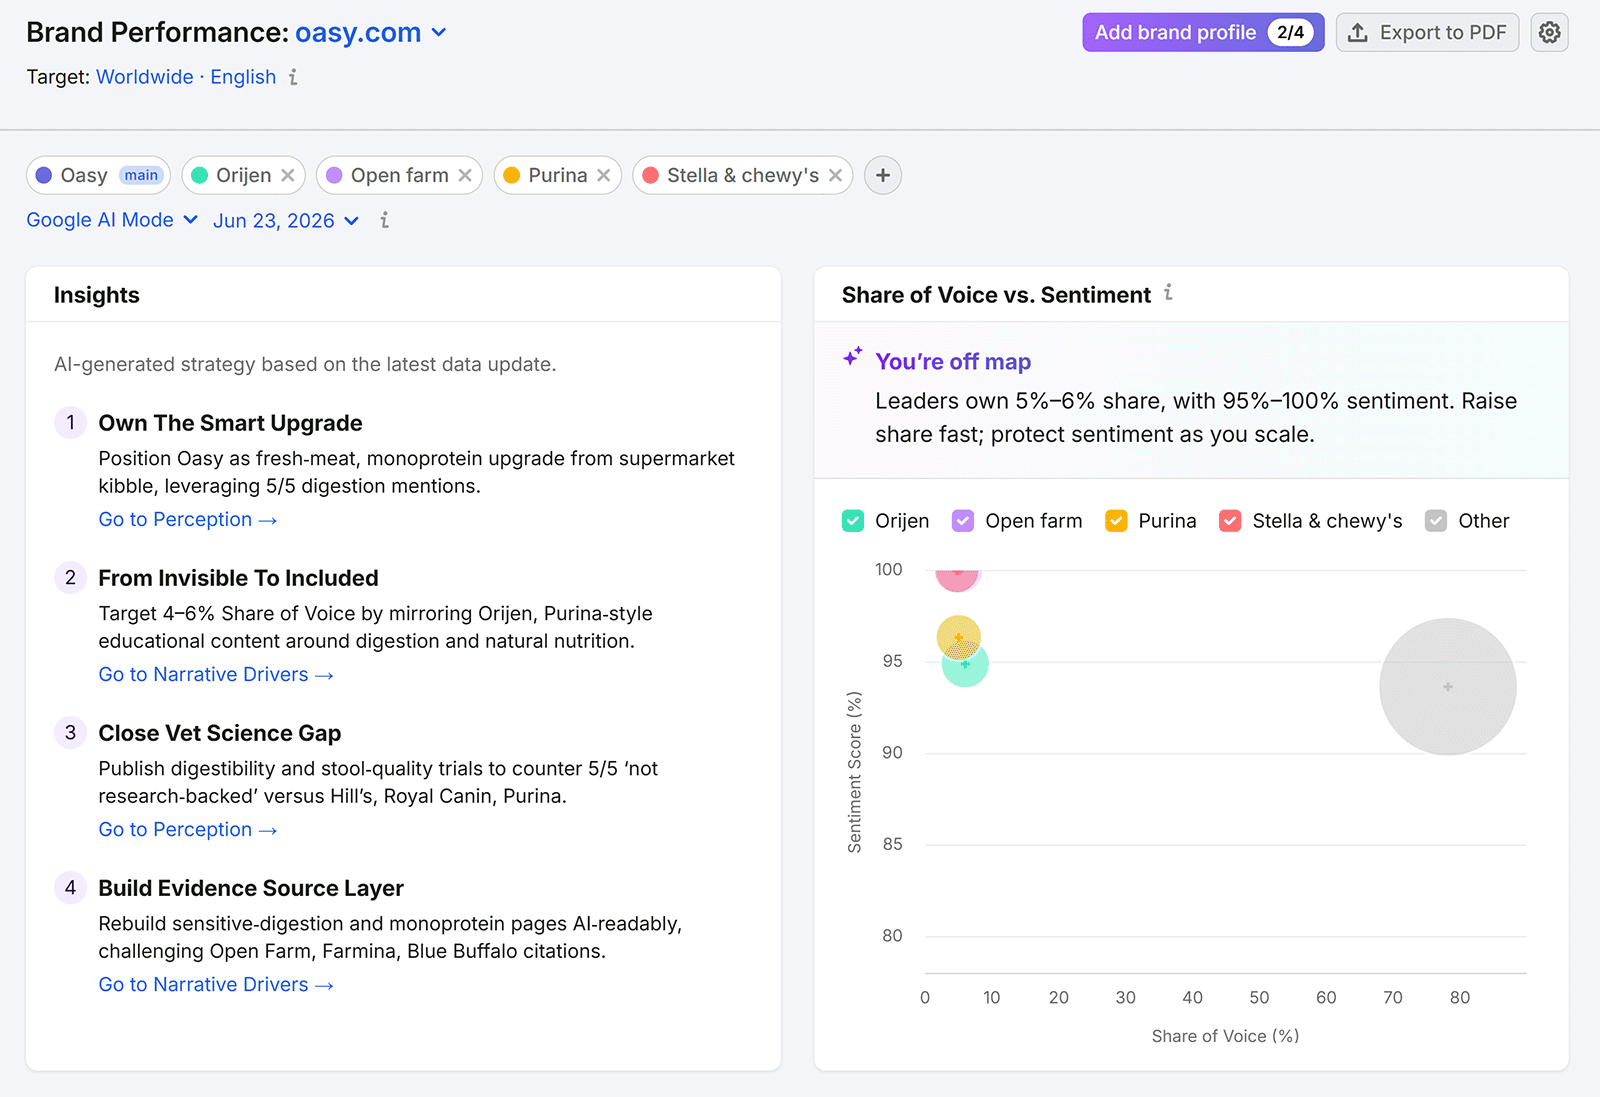Remove the Purina competitor chip

pos(604,175)
